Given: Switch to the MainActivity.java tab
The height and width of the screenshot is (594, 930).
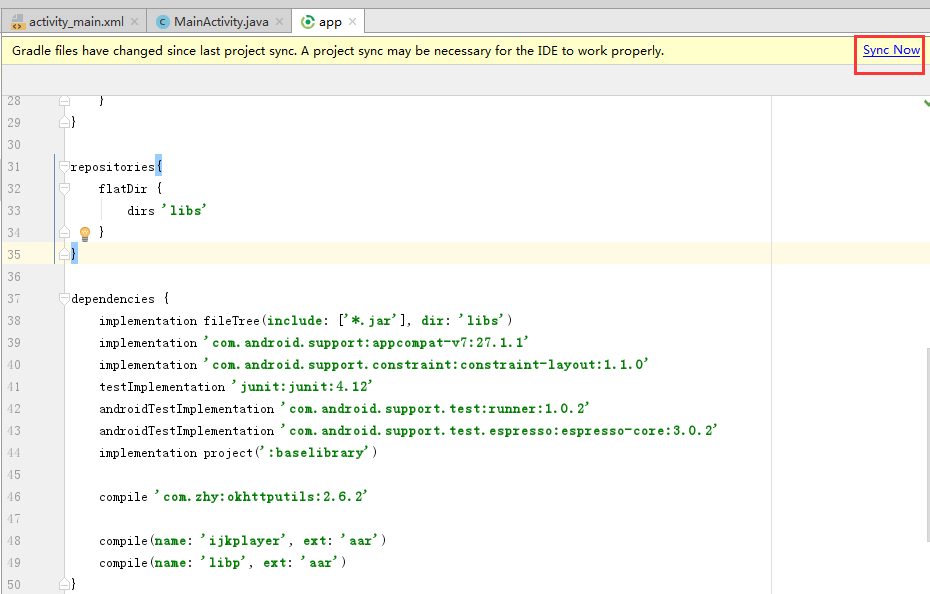Looking at the screenshot, I should (221, 22).
